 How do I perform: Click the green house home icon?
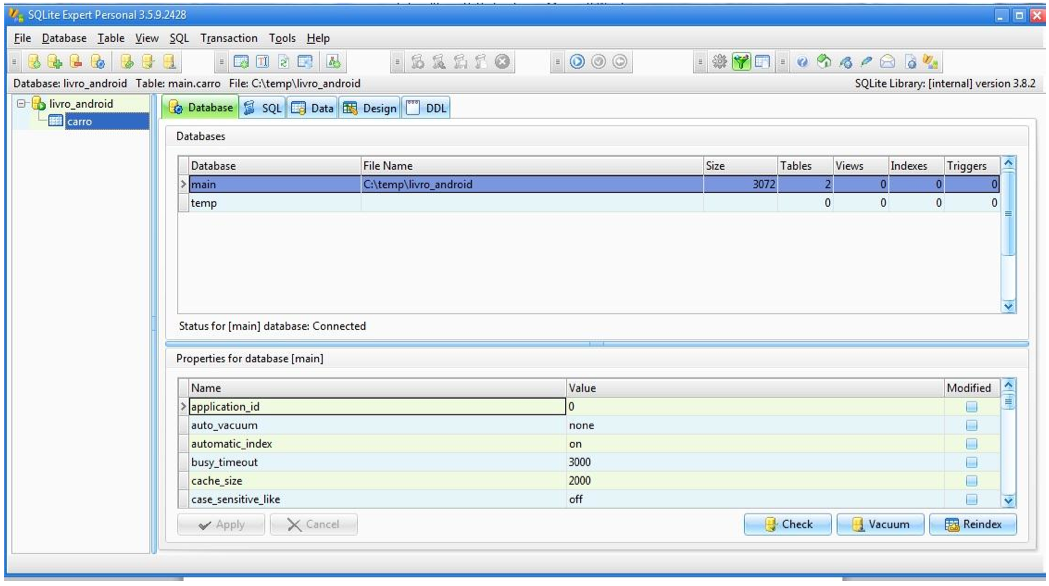(x=824, y=62)
